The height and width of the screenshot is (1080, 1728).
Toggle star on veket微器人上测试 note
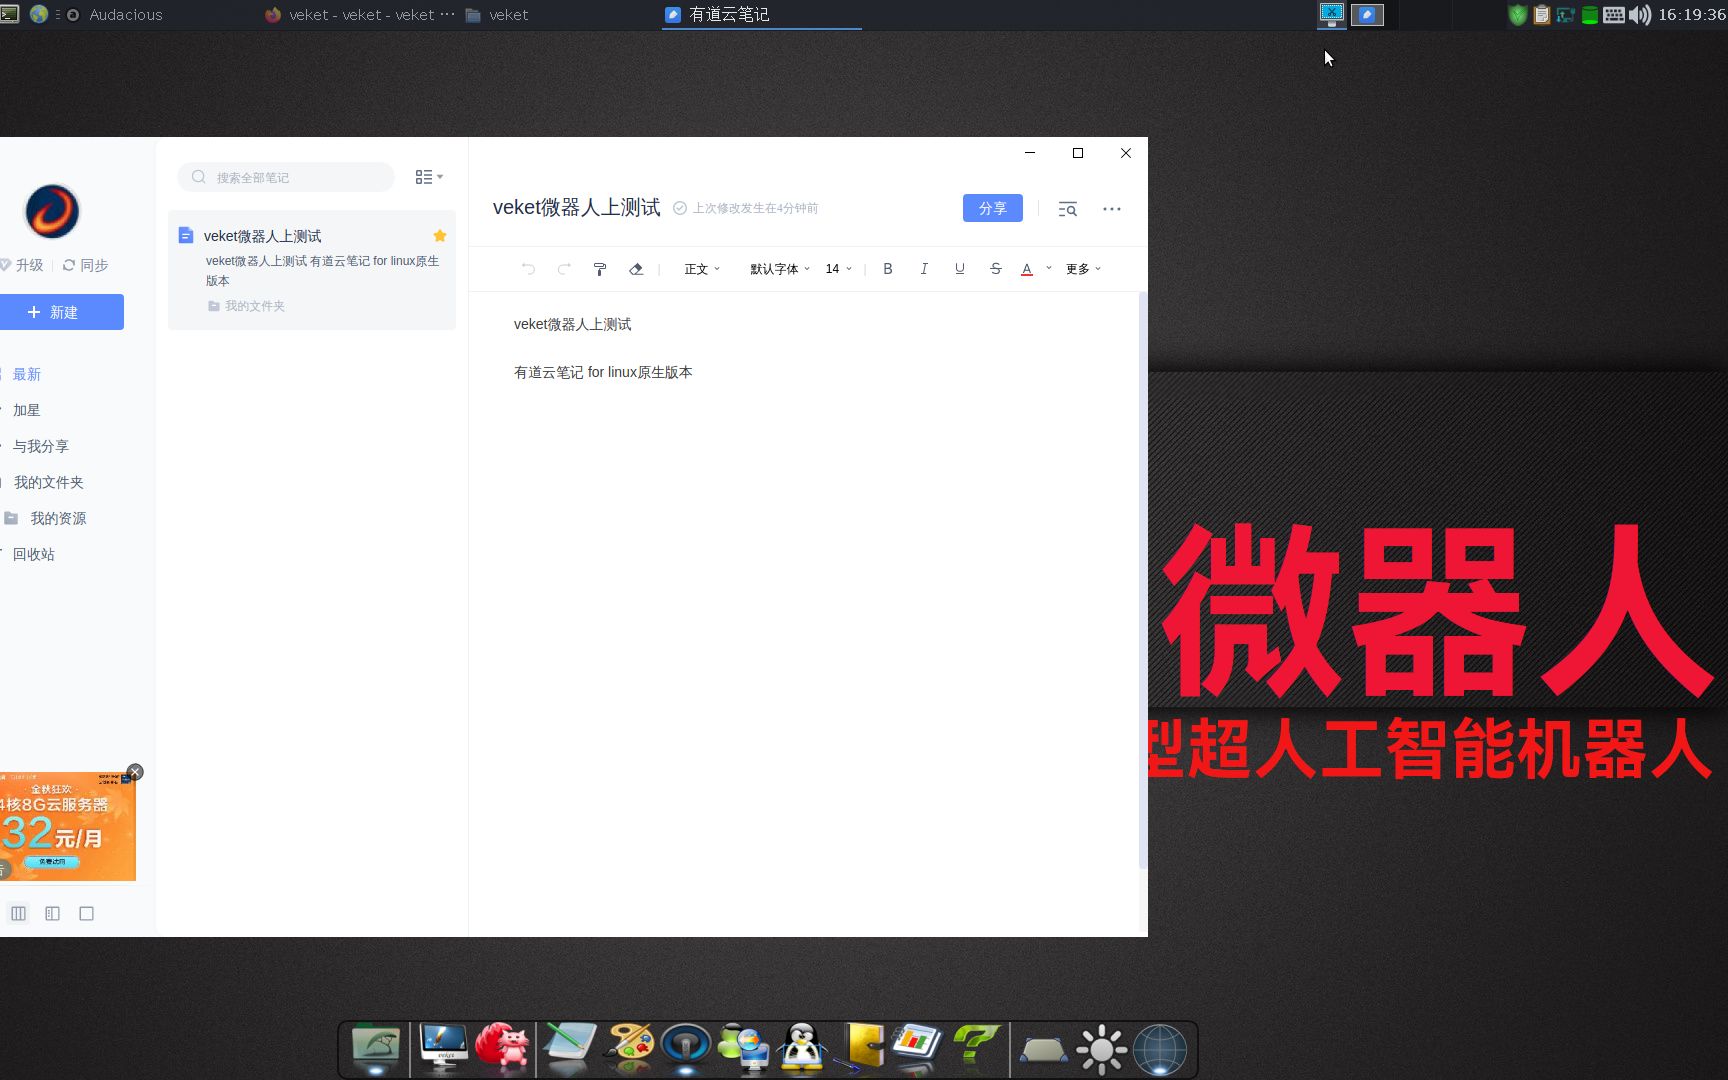click(440, 236)
